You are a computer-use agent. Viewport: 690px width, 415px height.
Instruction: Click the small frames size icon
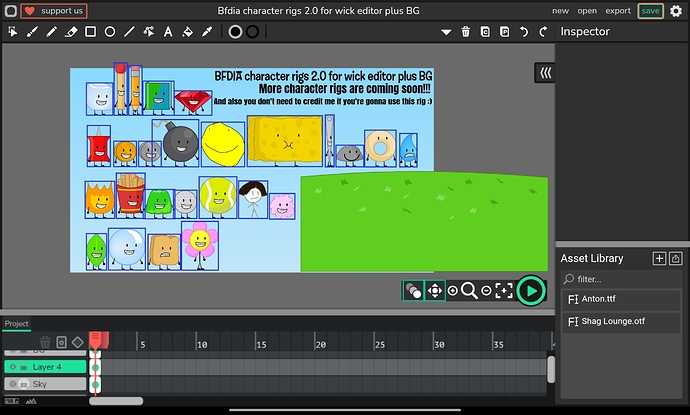click(11, 401)
